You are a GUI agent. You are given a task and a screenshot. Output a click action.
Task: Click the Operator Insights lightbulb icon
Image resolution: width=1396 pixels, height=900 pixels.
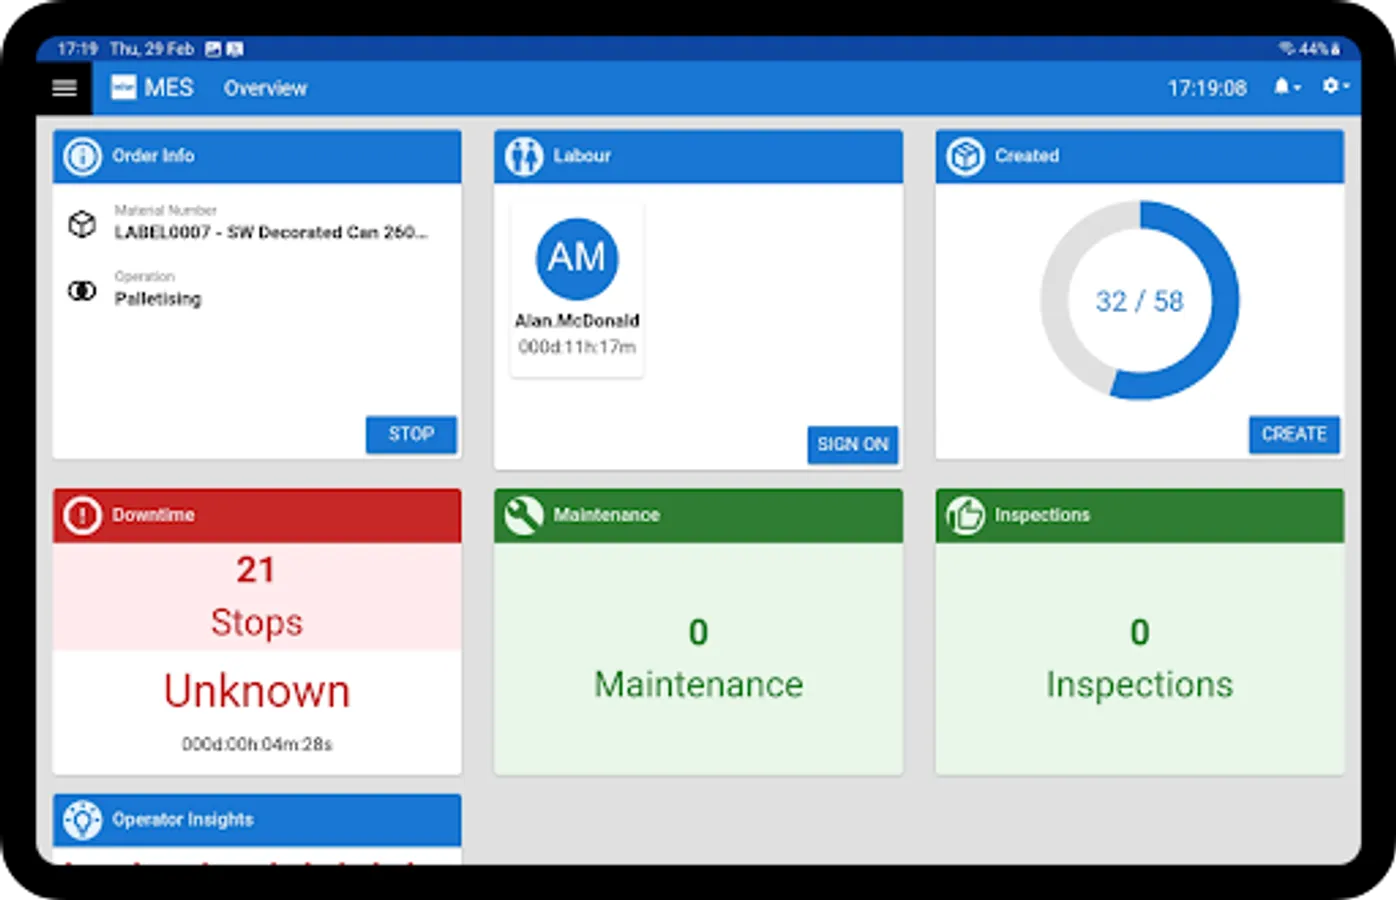82,820
